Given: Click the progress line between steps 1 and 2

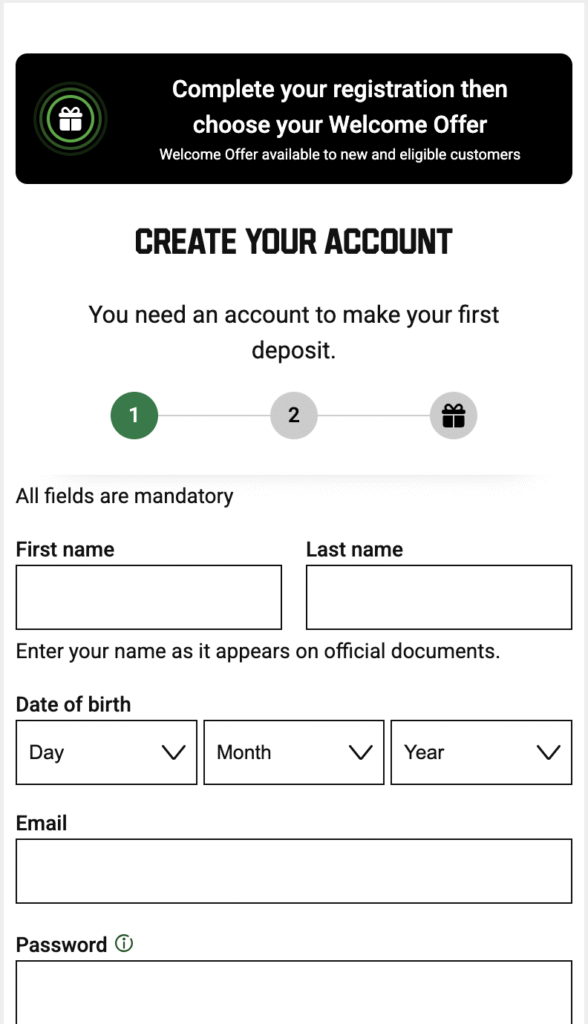Looking at the screenshot, I should [x=213, y=414].
